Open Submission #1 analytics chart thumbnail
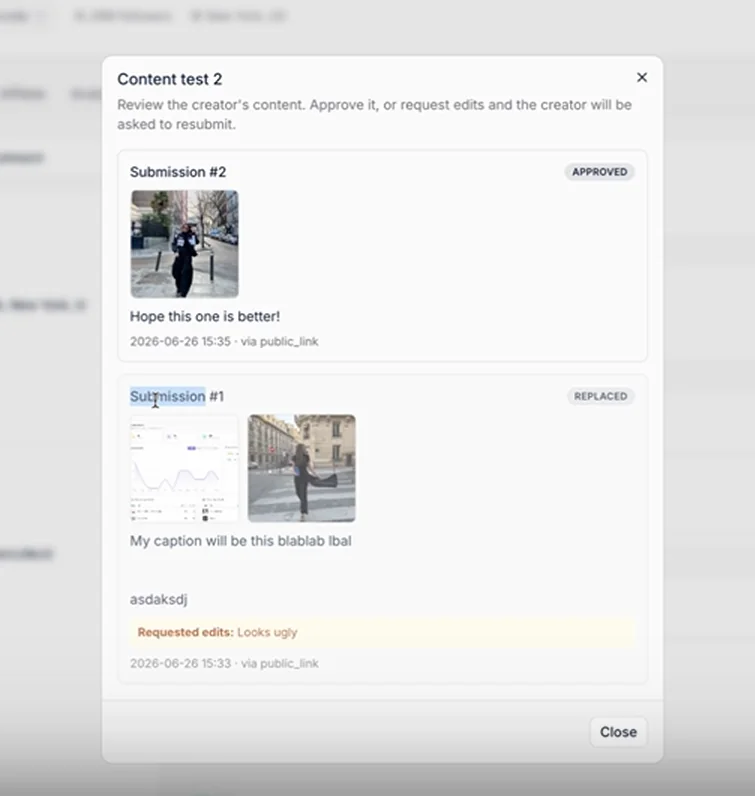Screen dimensions: 755x796 click(x=184, y=468)
